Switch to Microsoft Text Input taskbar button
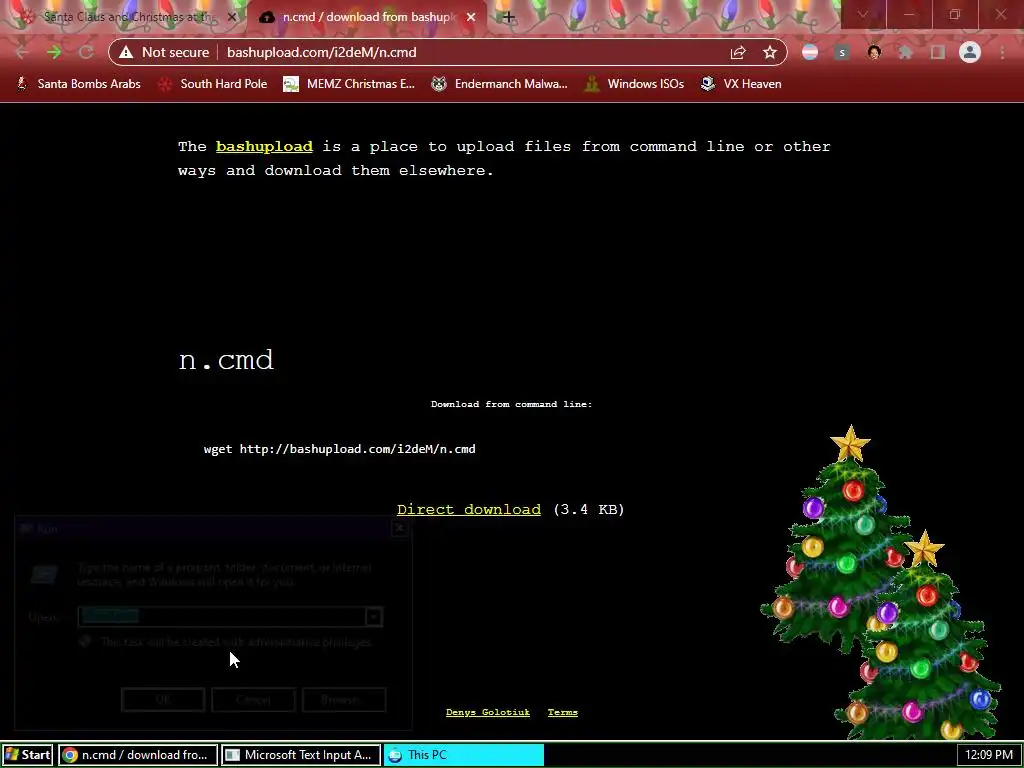This screenshot has width=1024, height=768. (300, 755)
